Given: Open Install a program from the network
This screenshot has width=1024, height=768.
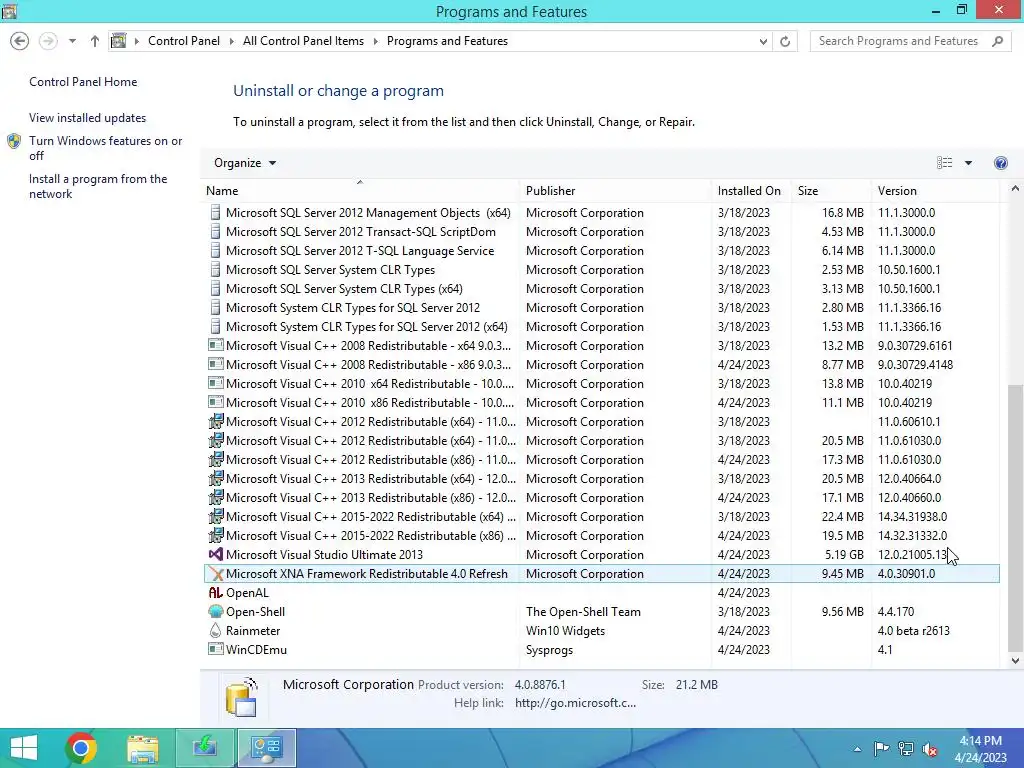Looking at the screenshot, I should point(98,186).
